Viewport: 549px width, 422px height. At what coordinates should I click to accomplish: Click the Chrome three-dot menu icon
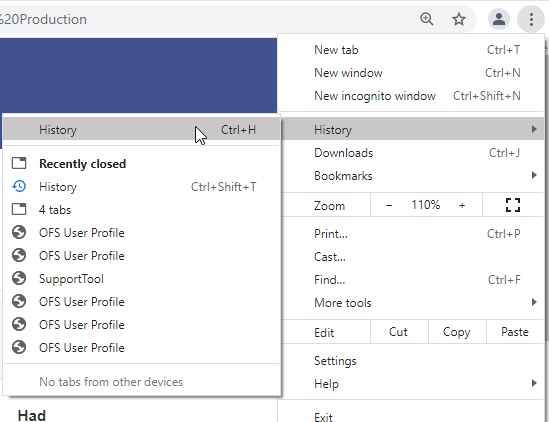(531, 19)
